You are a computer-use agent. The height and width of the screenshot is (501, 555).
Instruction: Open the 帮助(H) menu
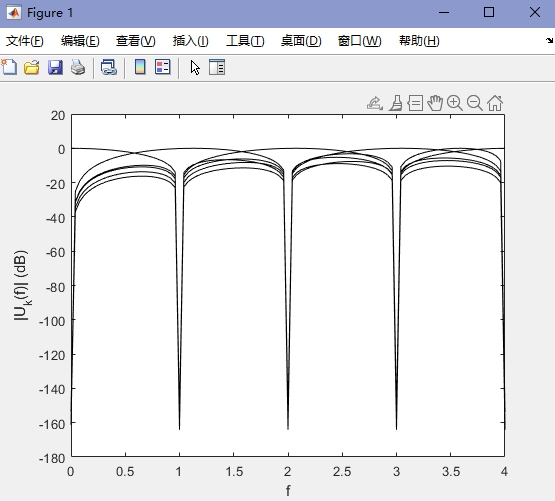[x=419, y=41]
